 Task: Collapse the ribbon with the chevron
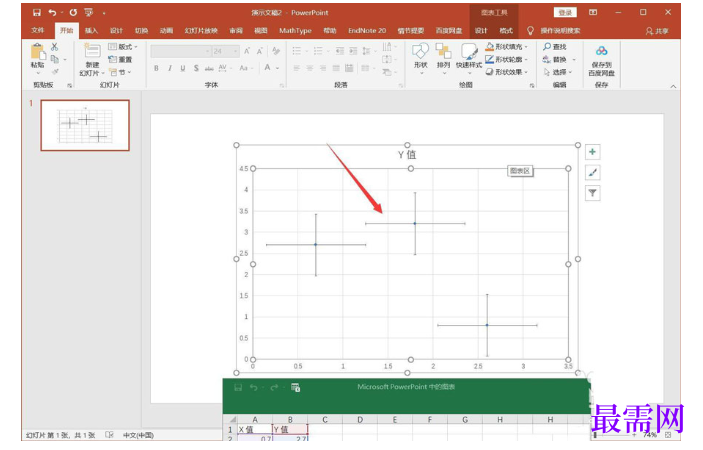point(673,87)
